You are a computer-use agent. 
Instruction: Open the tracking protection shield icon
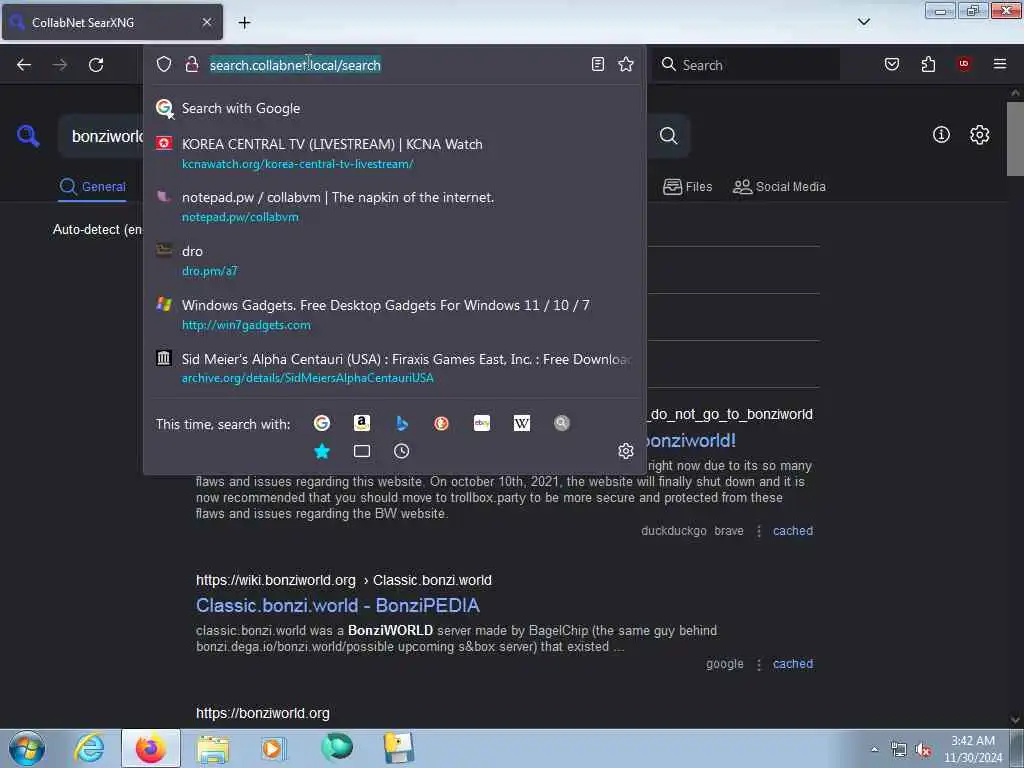click(164, 64)
